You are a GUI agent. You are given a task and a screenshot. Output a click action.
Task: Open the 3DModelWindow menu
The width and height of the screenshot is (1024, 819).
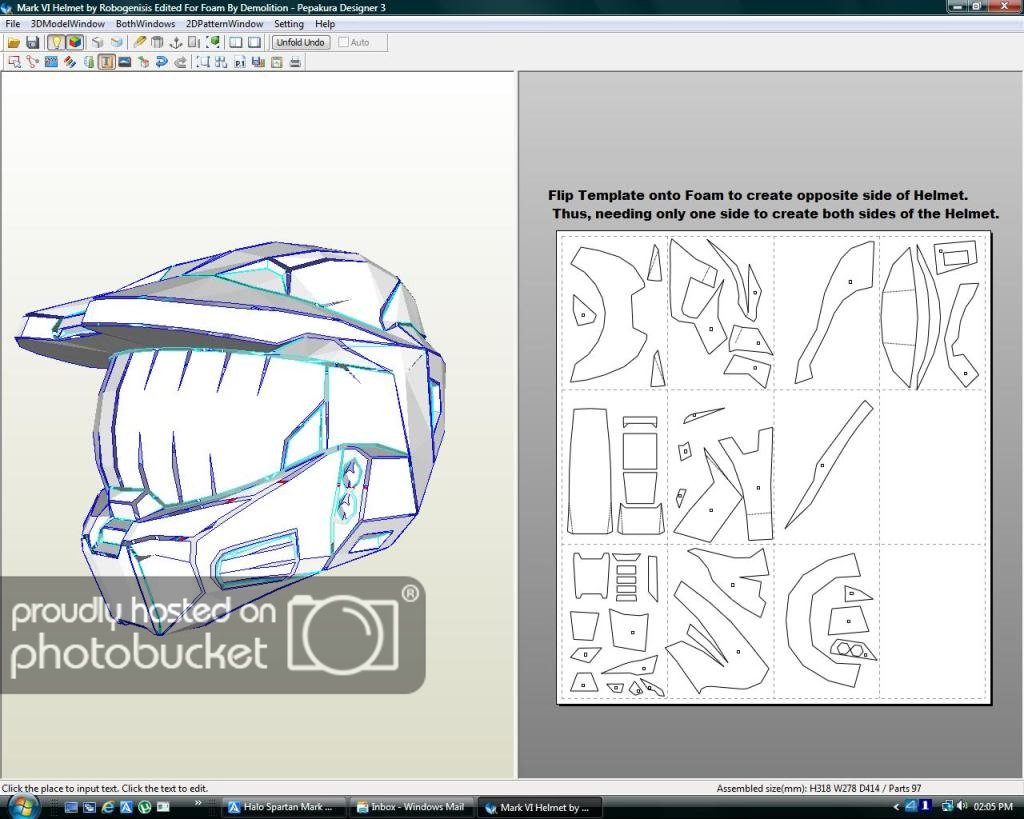tap(68, 24)
